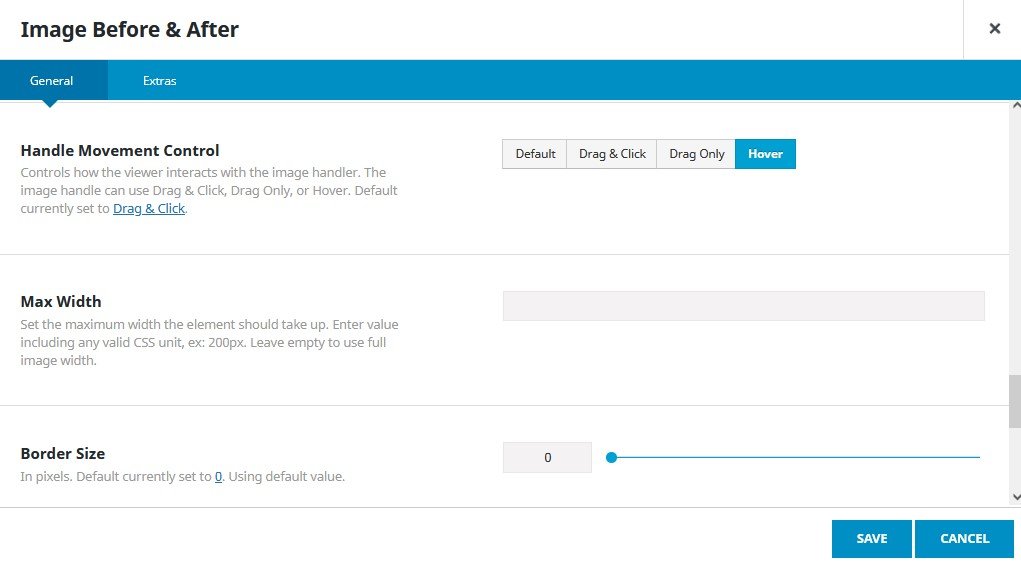Save the element settings
The height and width of the screenshot is (564, 1021).
(871, 539)
